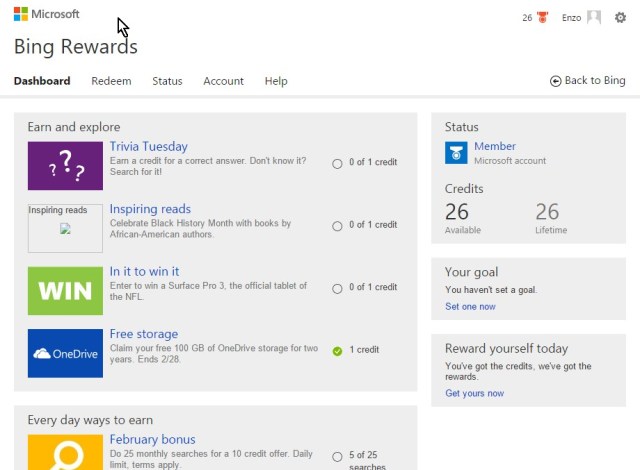Go to the Account tab
The width and height of the screenshot is (640, 470).
[223, 81]
